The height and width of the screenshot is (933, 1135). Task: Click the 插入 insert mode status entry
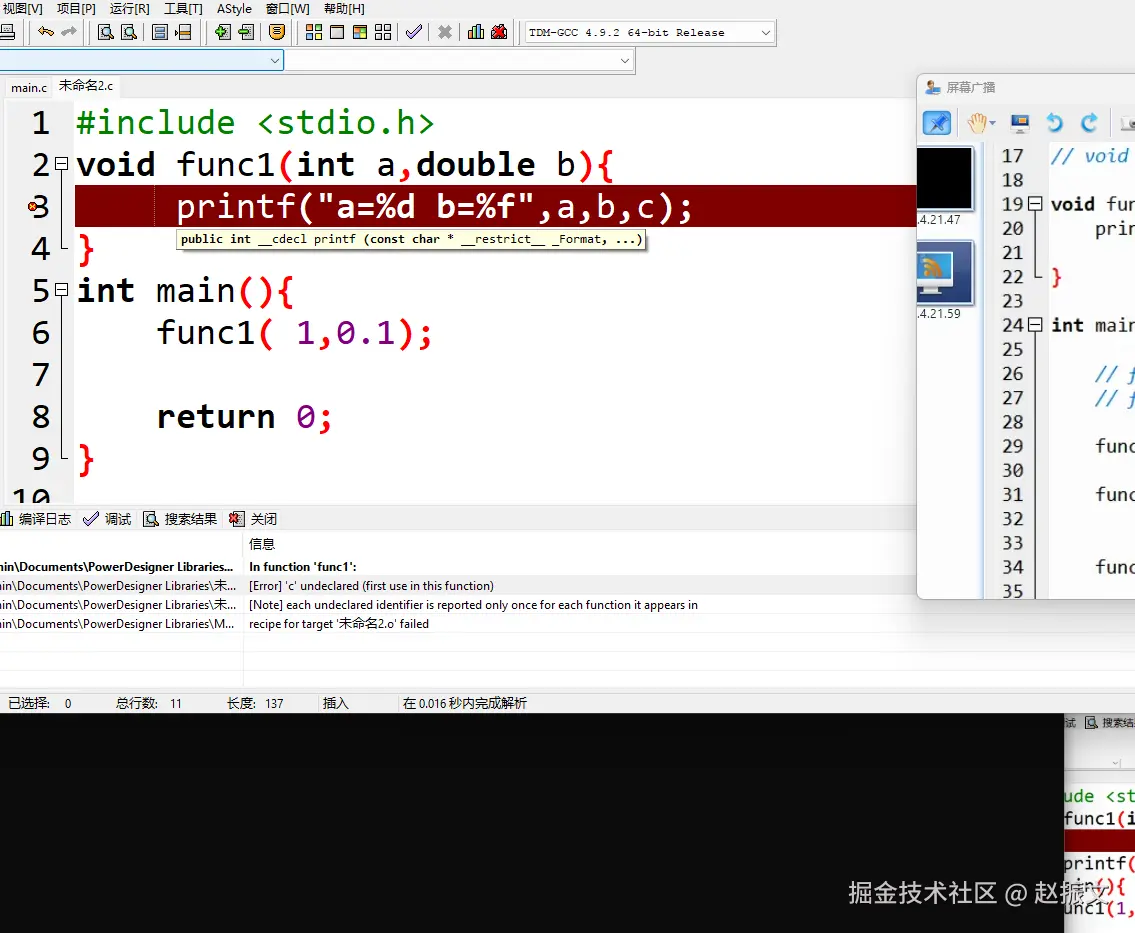point(335,703)
